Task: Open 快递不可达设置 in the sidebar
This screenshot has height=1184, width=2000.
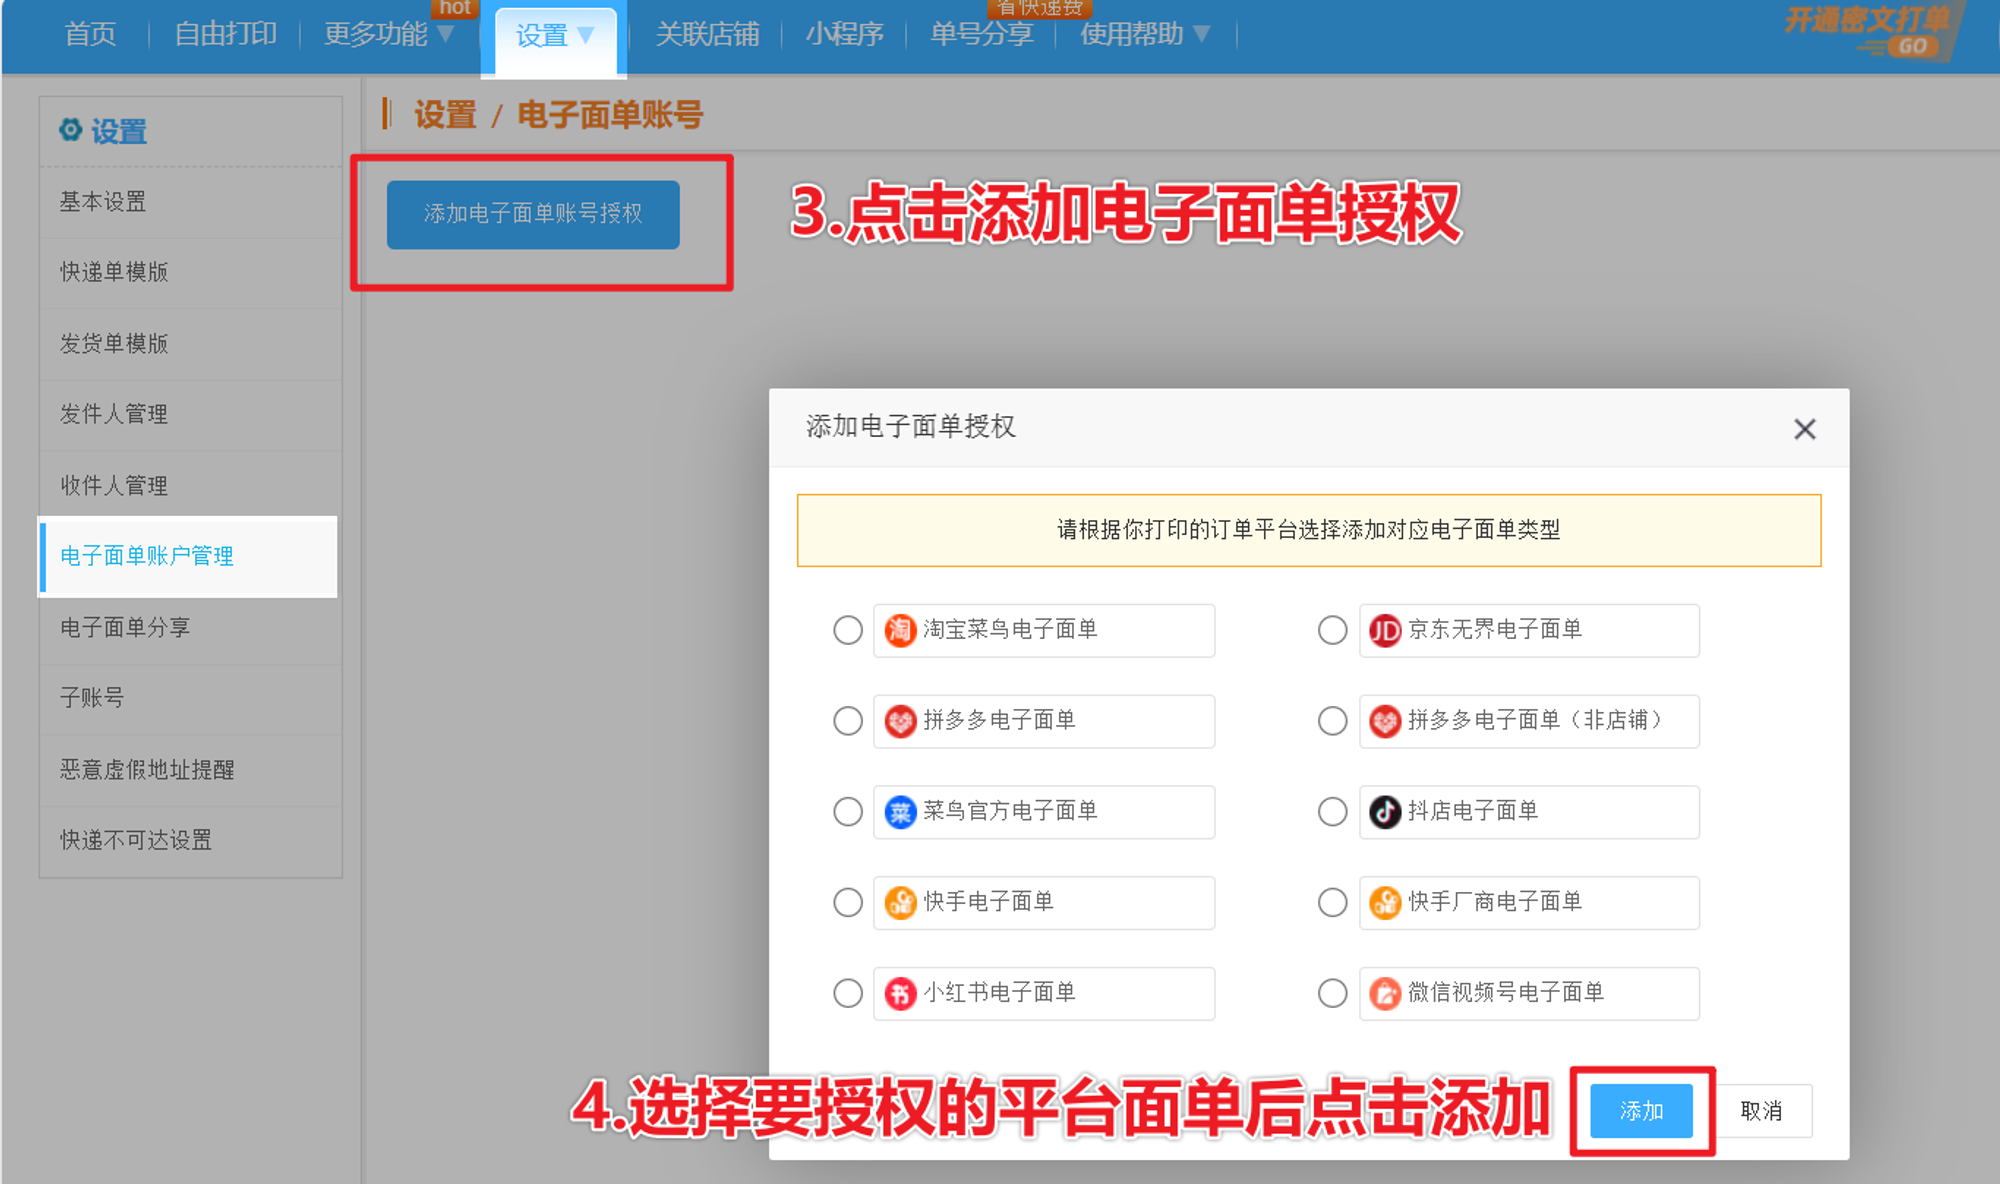Action: [x=190, y=841]
